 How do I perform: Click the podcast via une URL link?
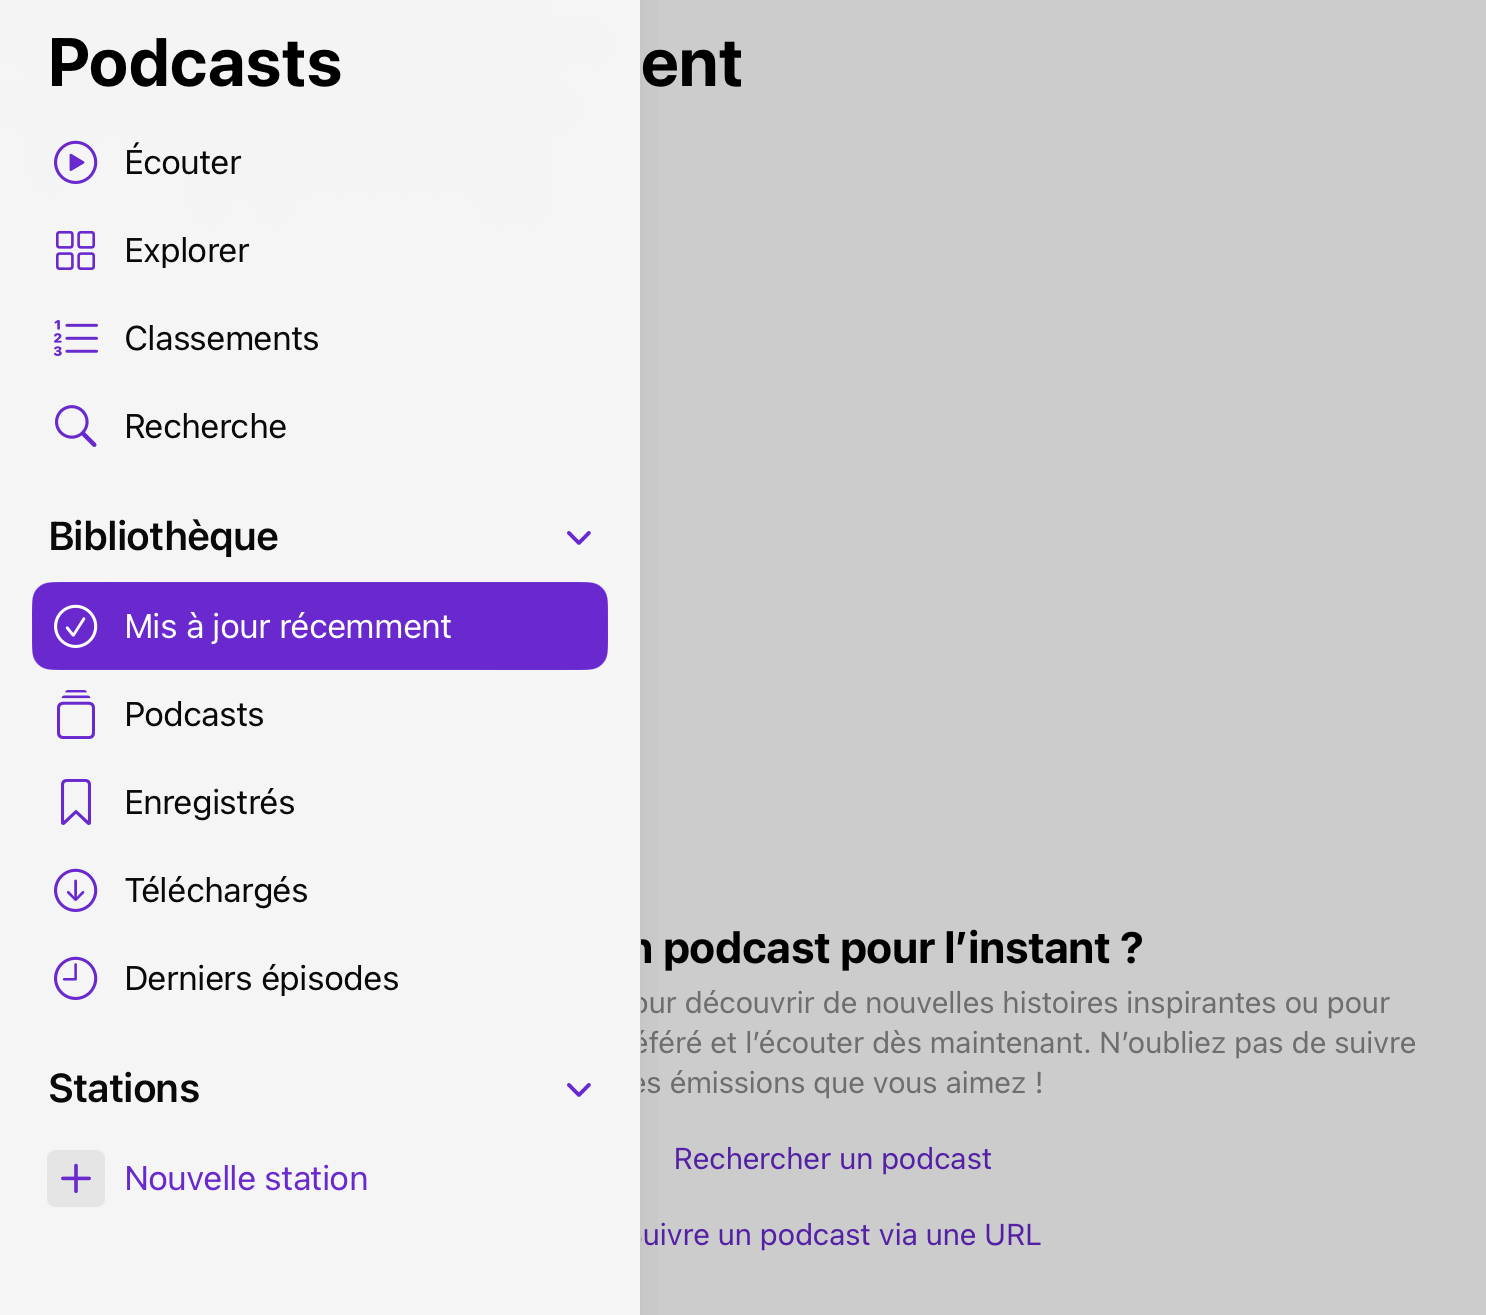[840, 1235]
